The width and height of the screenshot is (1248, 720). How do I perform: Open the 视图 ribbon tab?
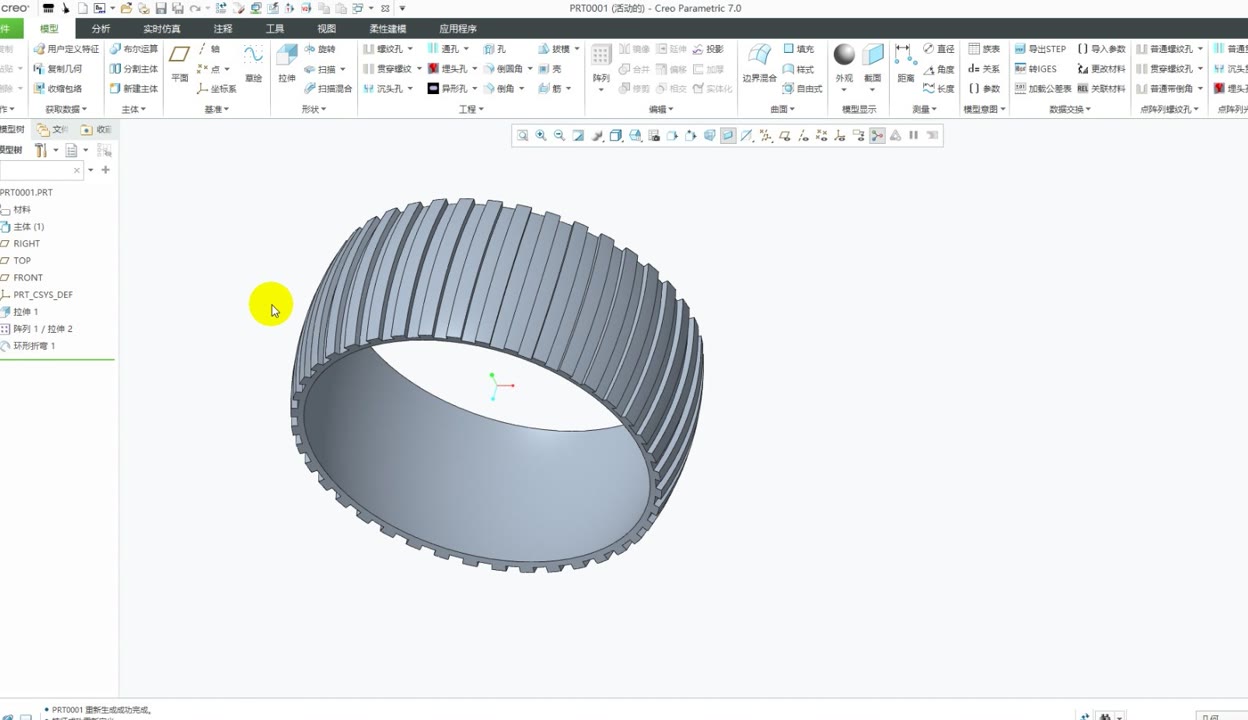327,29
